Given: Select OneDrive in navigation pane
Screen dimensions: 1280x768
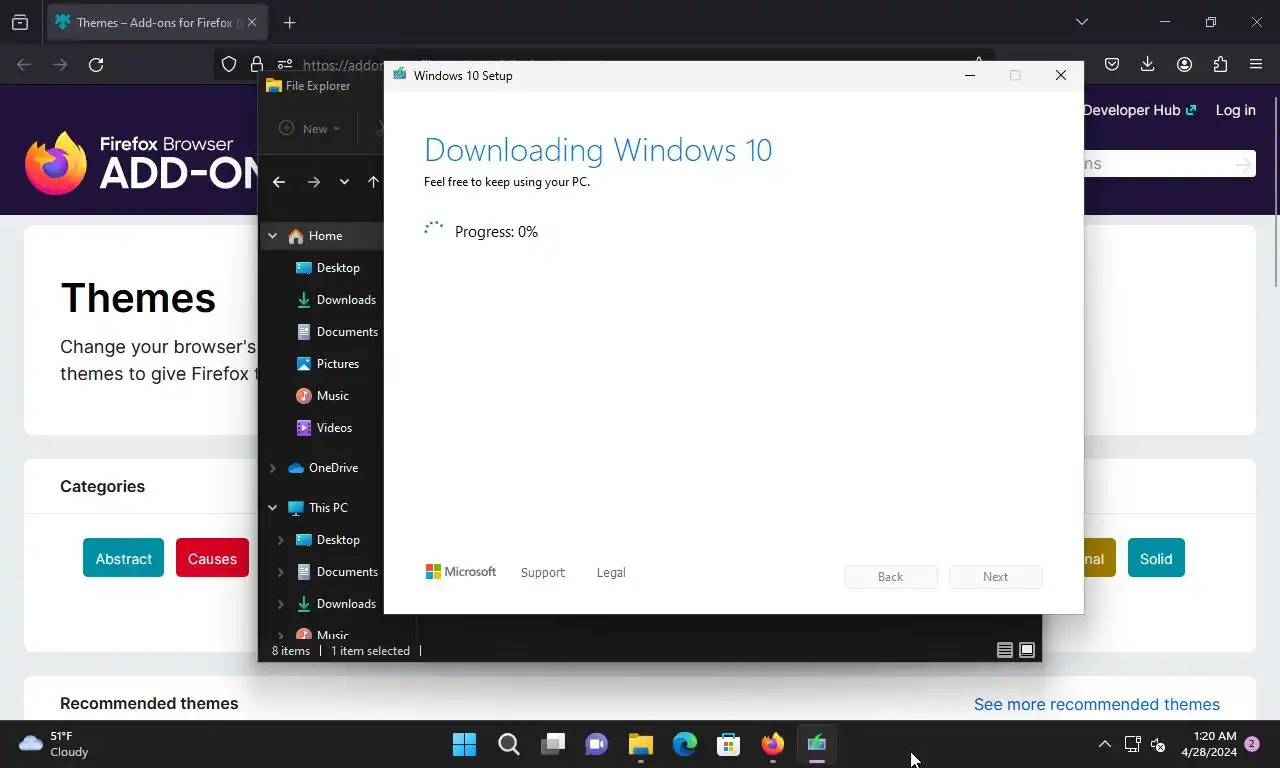Looking at the screenshot, I should 321,468.
